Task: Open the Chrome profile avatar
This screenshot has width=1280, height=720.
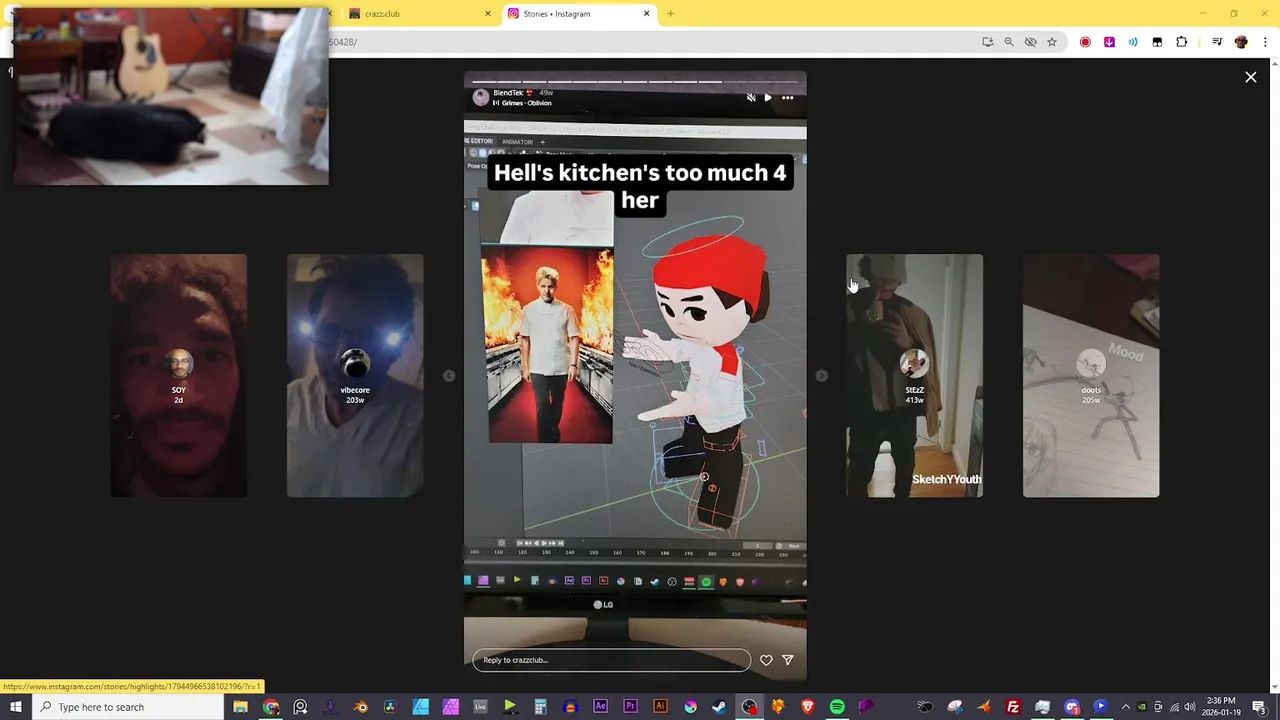Action: pos(1241,42)
